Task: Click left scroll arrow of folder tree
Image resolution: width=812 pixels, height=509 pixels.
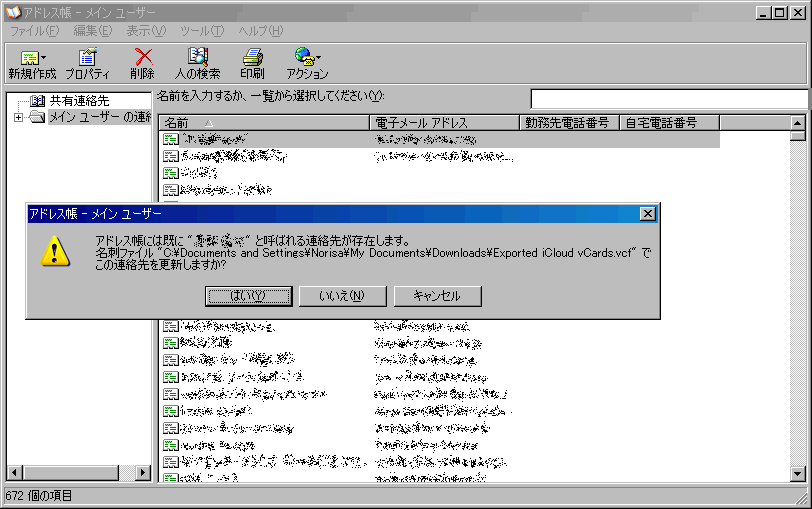Action: (14, 473)
